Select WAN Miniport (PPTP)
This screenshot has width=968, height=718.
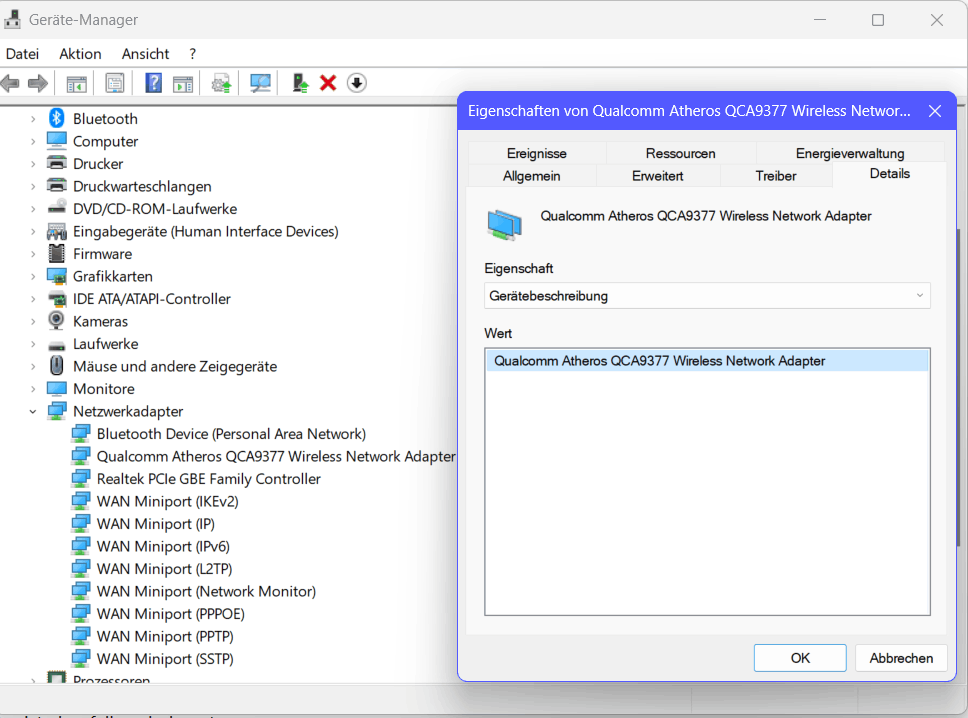165,637
